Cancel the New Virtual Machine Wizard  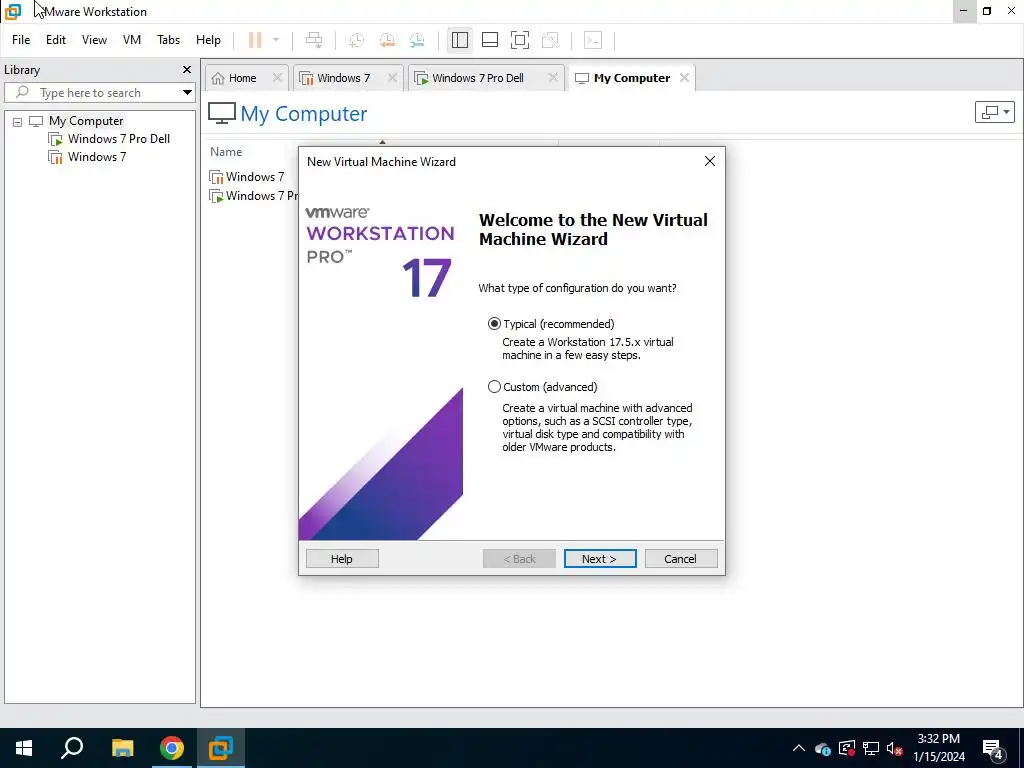click(680, 559)
